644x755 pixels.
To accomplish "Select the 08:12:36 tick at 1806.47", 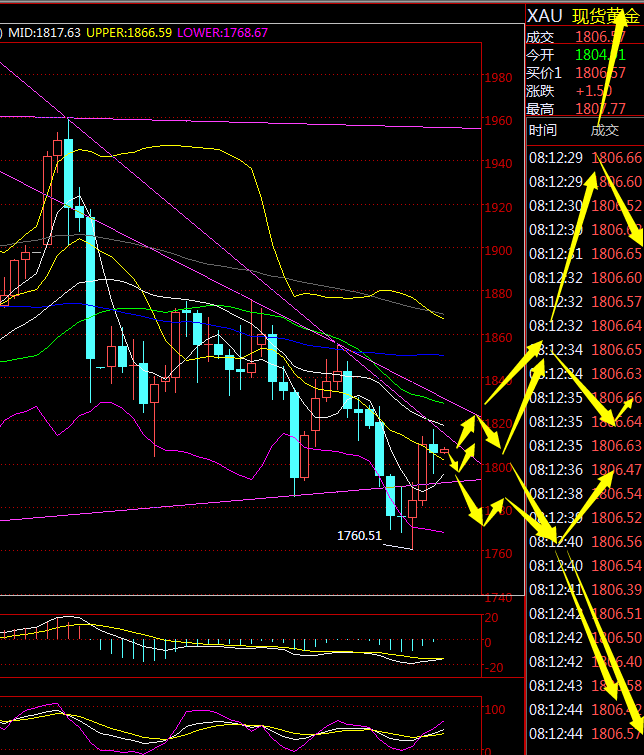I will 585,470.
